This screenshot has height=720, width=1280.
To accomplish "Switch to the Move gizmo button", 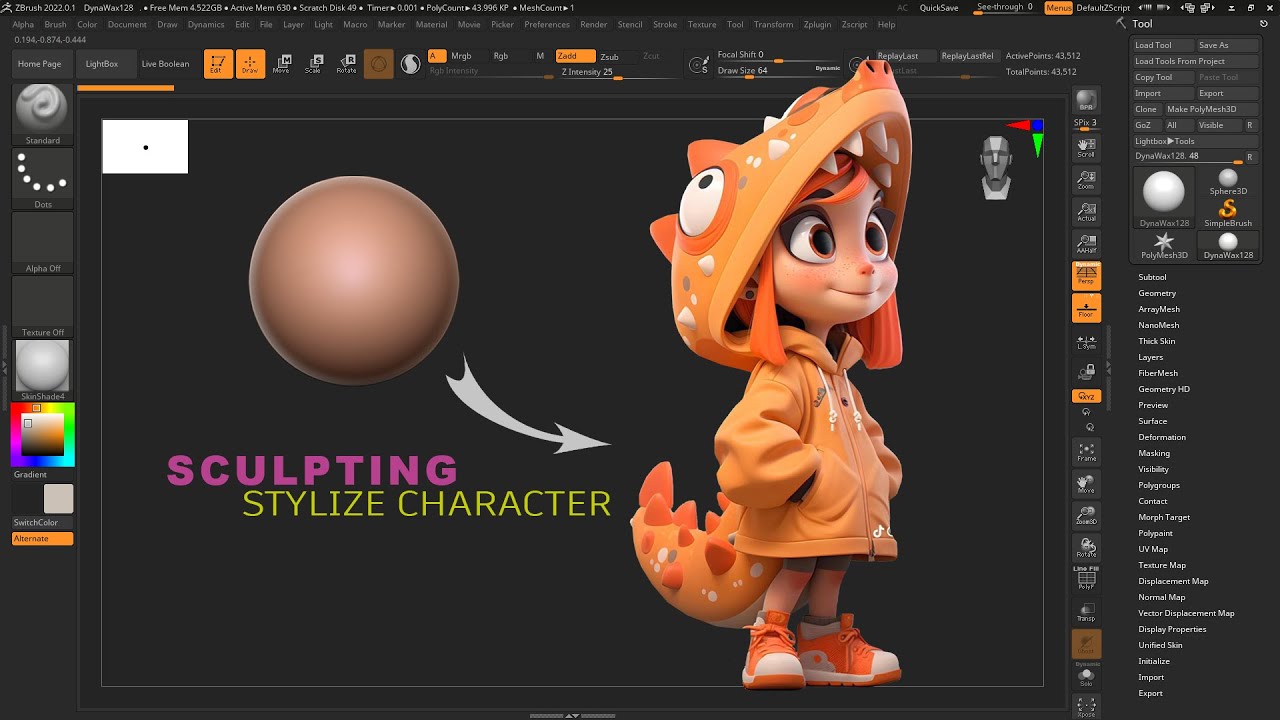I will pos(282,64).
